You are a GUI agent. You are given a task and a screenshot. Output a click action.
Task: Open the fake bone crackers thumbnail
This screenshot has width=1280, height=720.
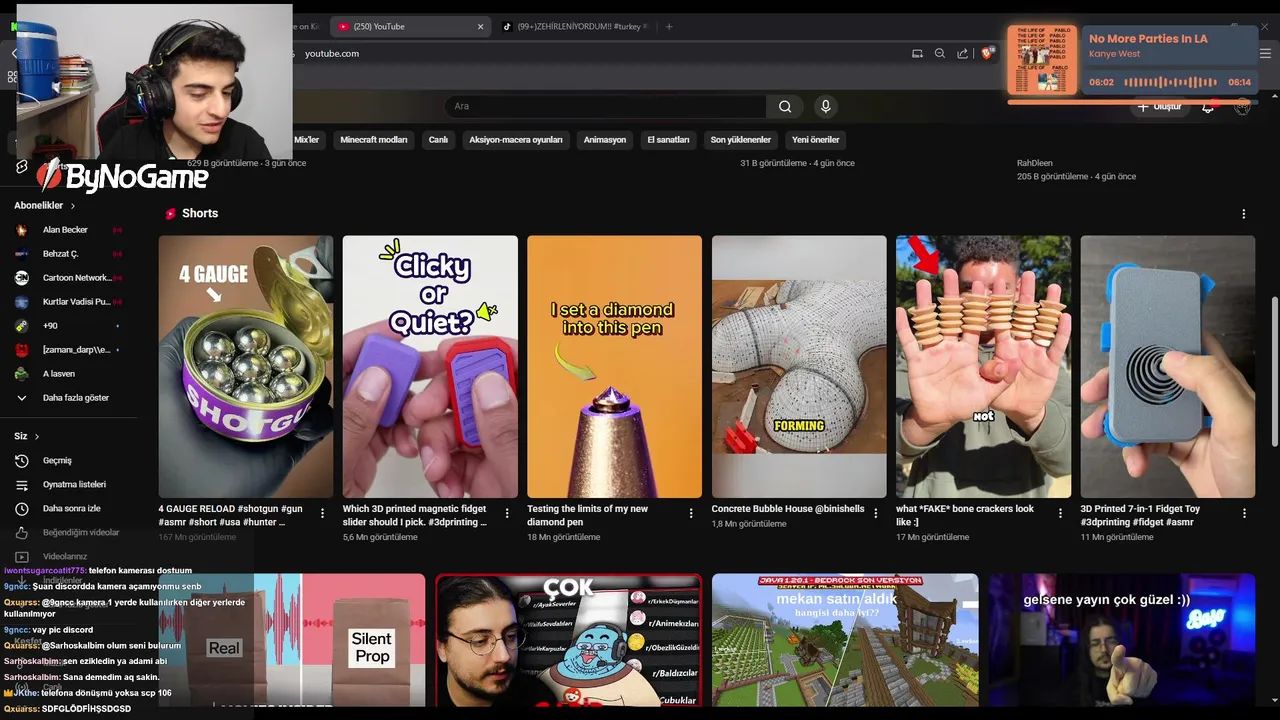[983, 367]
